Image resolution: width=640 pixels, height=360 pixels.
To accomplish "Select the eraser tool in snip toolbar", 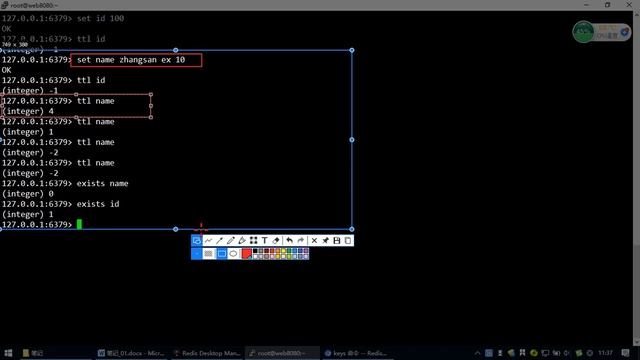I will point(276,241).
